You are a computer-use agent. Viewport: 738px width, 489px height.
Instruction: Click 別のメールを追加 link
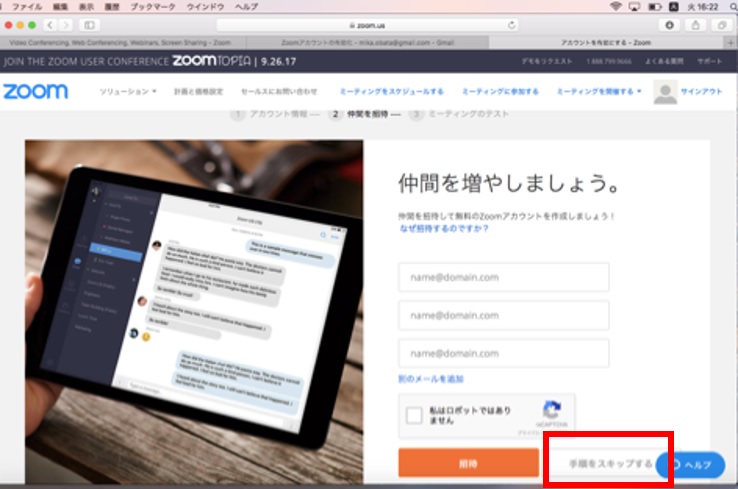[x=431, y=378]
